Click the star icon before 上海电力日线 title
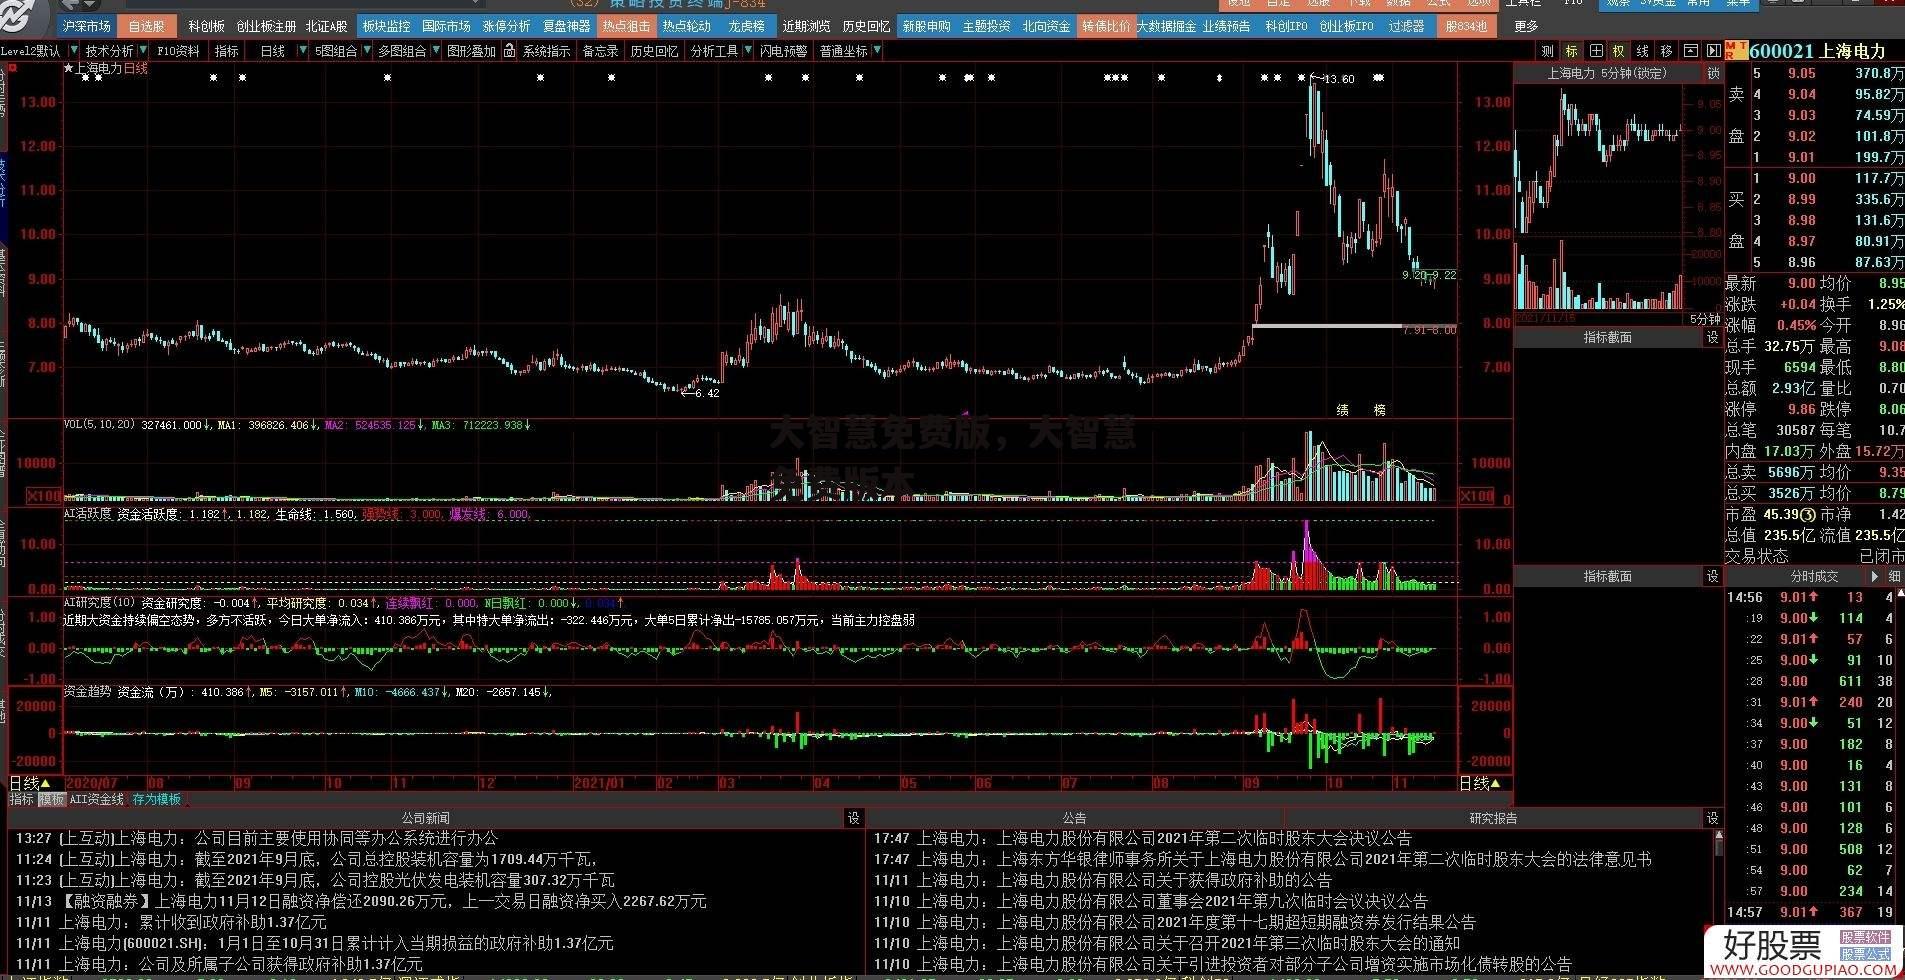 point(69,69)
